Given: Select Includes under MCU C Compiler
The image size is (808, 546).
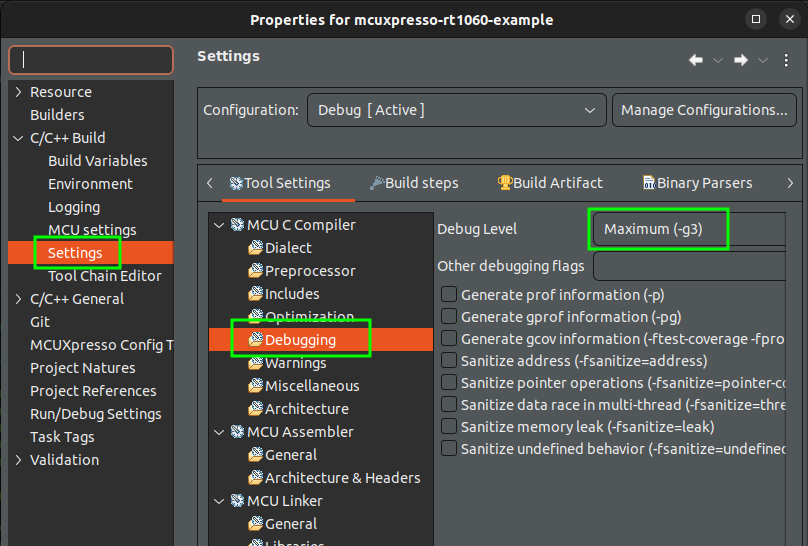Looking at the screenshot, I should tap(292, 294).
